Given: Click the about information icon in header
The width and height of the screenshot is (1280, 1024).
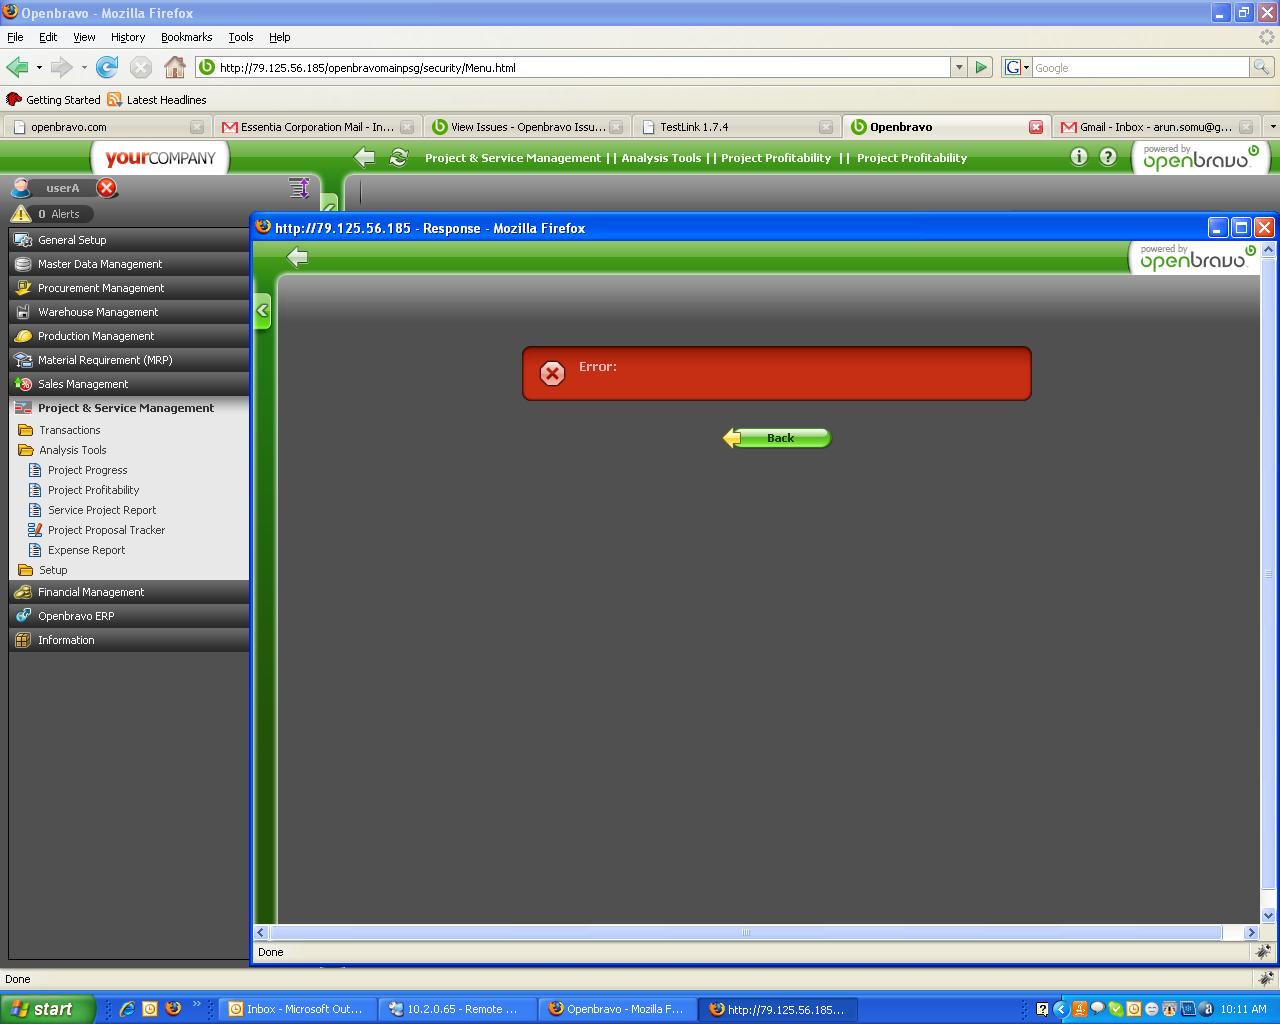Looking at the screenshot, I should pyautogui.click(x=1079, y=157).
